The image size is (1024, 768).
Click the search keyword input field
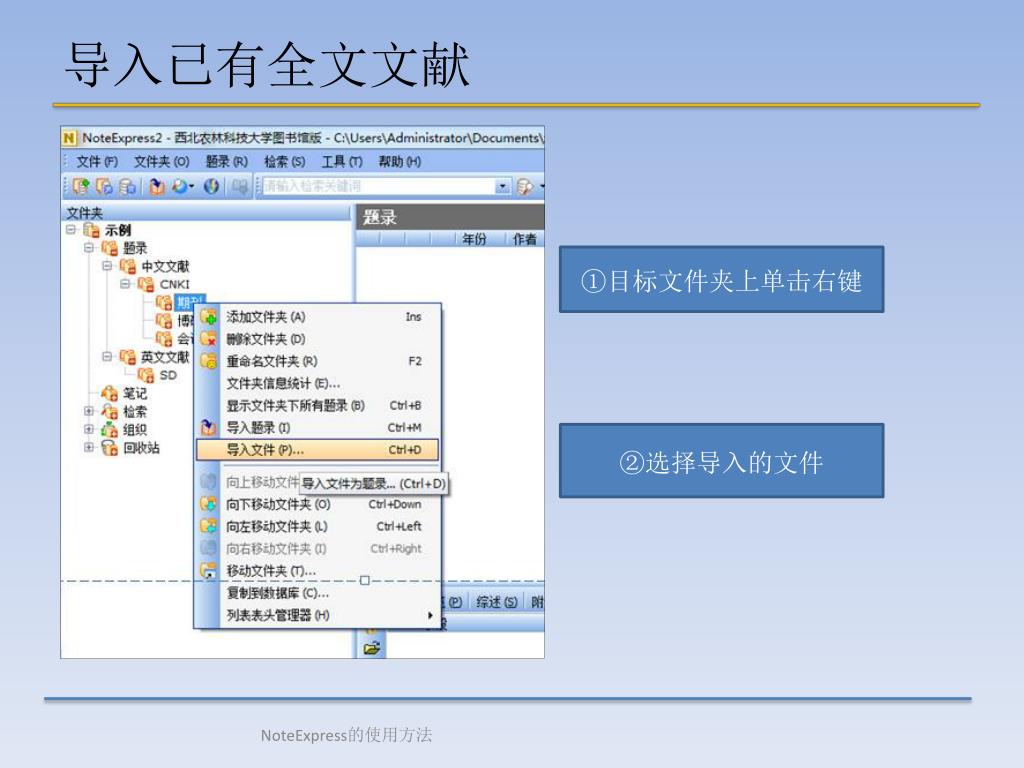pos(379,187)
